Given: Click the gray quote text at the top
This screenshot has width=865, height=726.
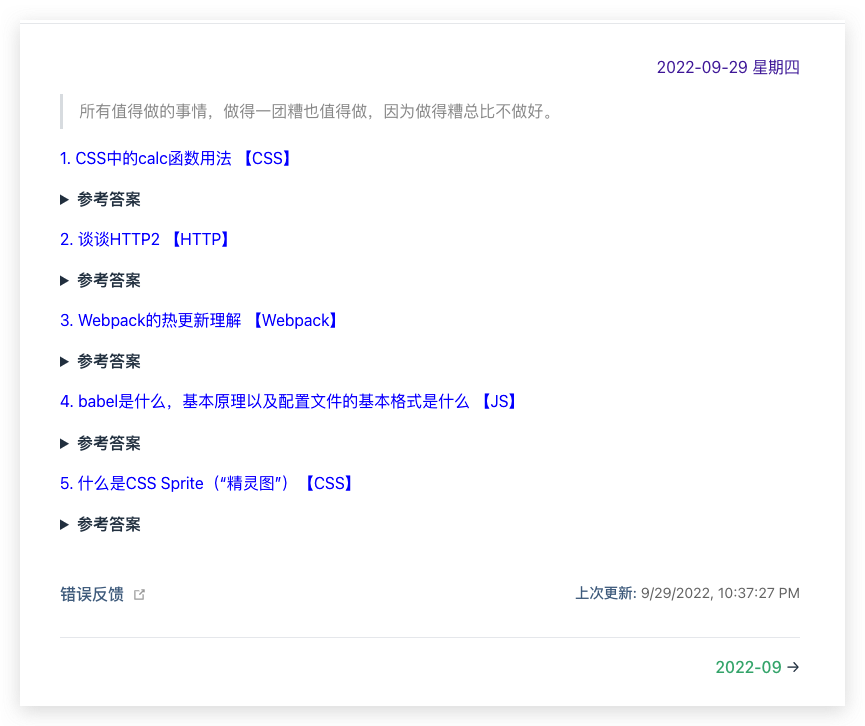Looking at the screenshot, I should 316,110.
